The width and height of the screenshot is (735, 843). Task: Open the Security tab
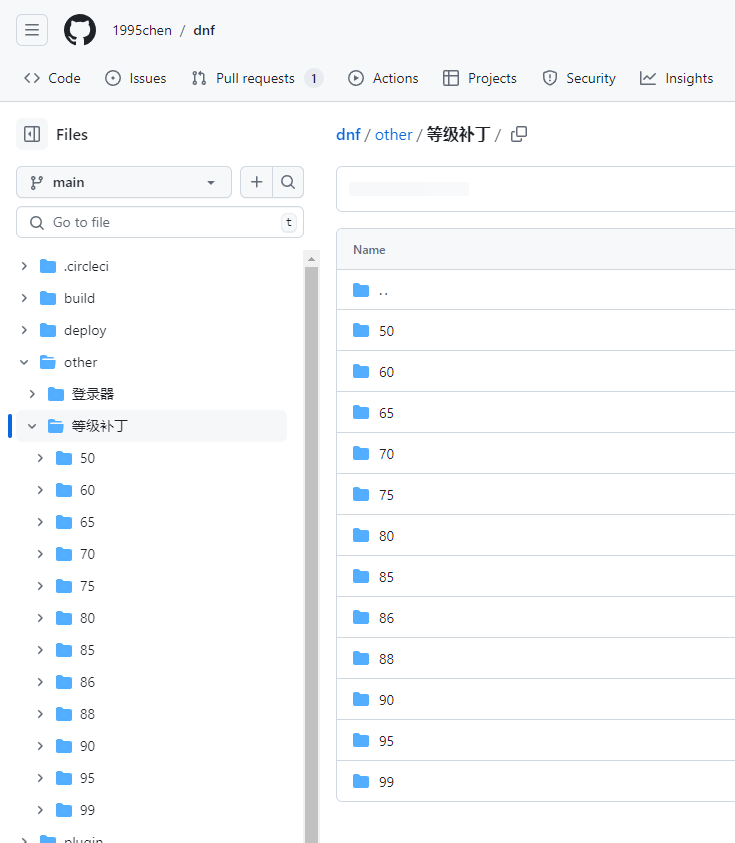coord(579,78)
